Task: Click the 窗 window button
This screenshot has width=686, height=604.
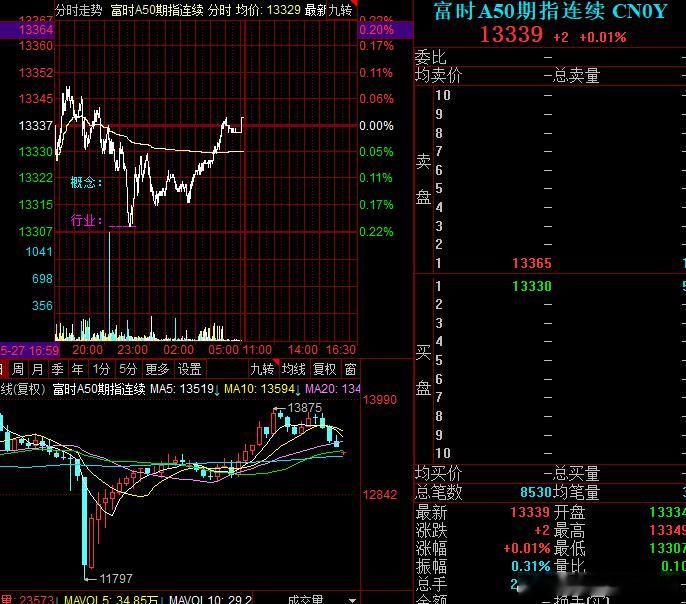Action: coord(350,369)
